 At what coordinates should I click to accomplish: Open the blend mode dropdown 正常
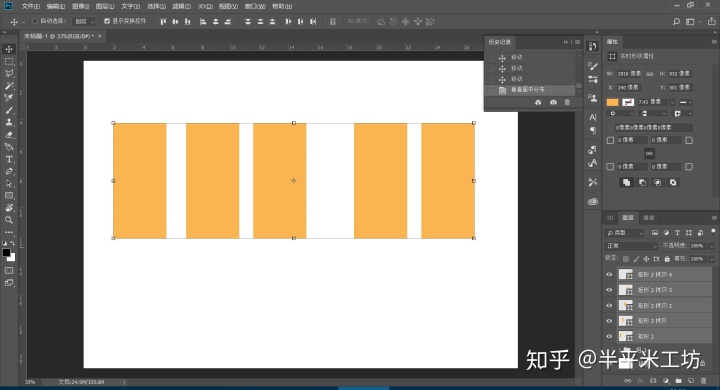pos(631,246)
